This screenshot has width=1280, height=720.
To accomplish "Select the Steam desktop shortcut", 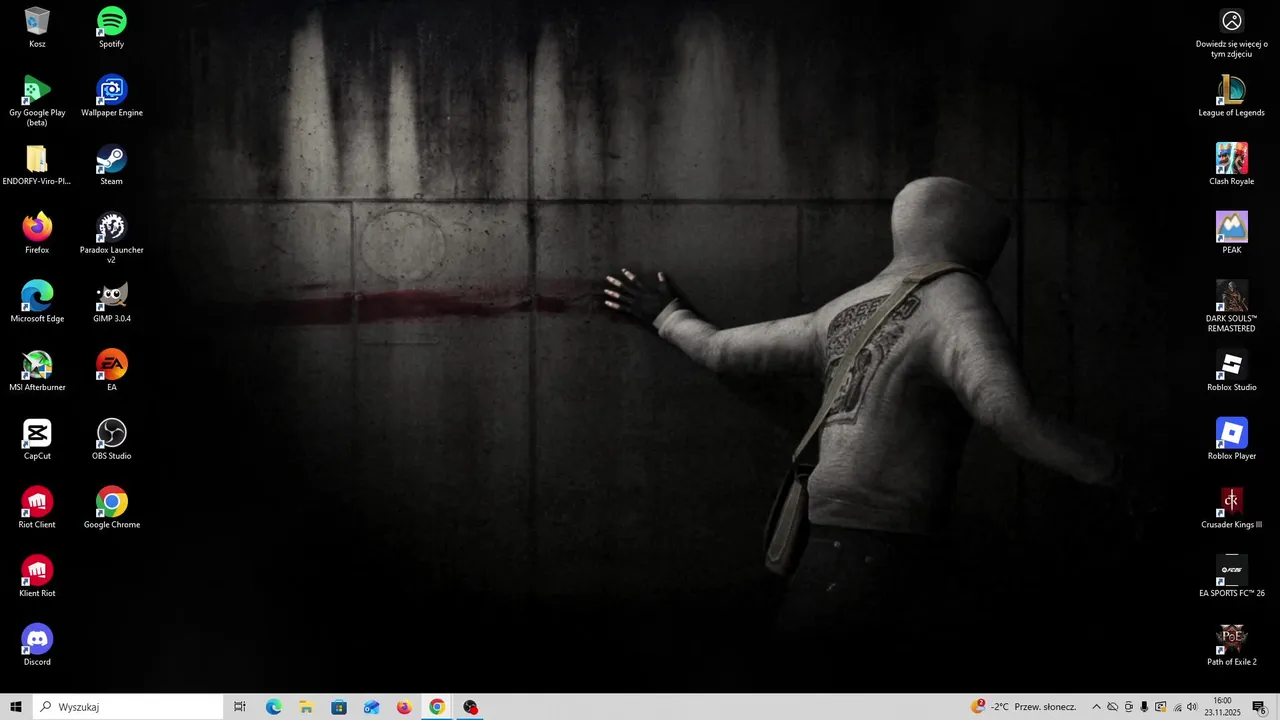I will point(111,165).
